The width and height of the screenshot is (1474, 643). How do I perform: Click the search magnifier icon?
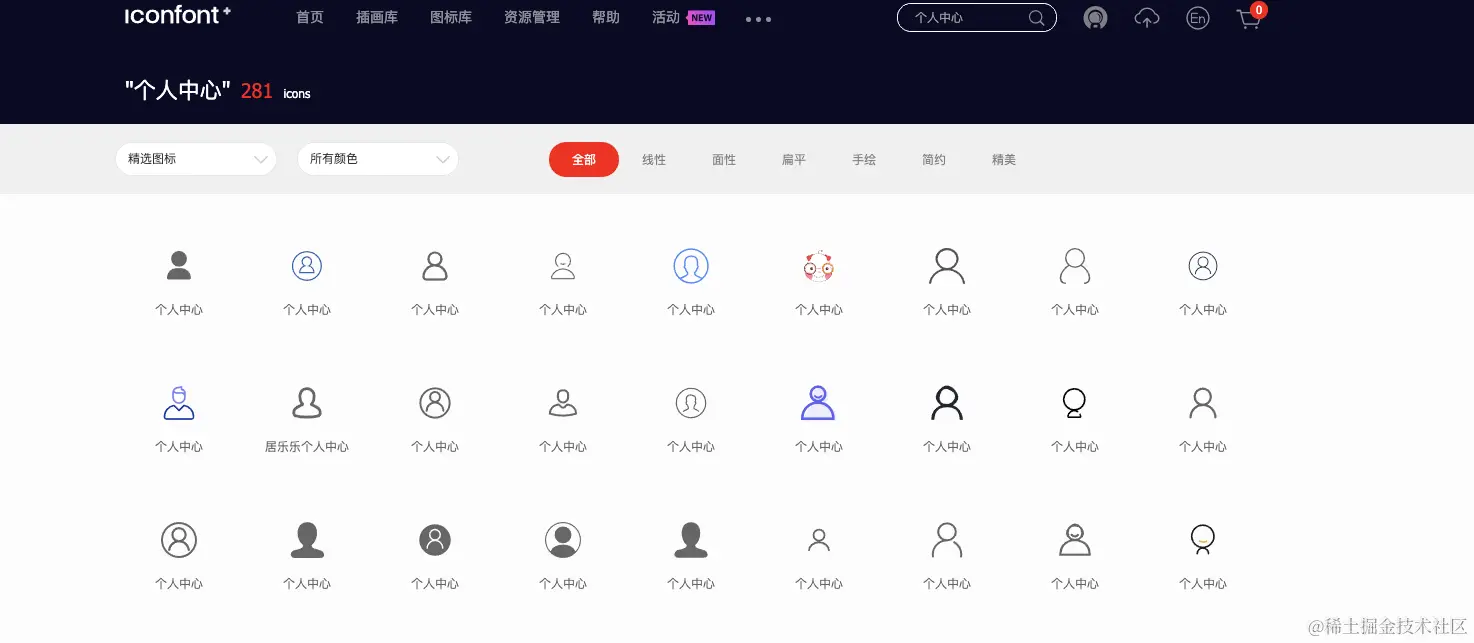1036,17
